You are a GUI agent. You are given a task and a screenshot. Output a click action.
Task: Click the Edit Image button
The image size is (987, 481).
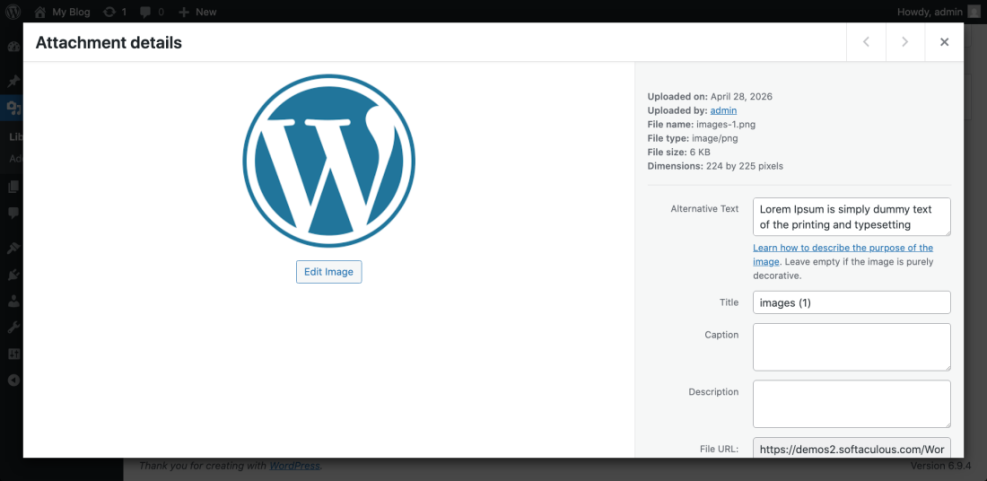click(329, 272)
